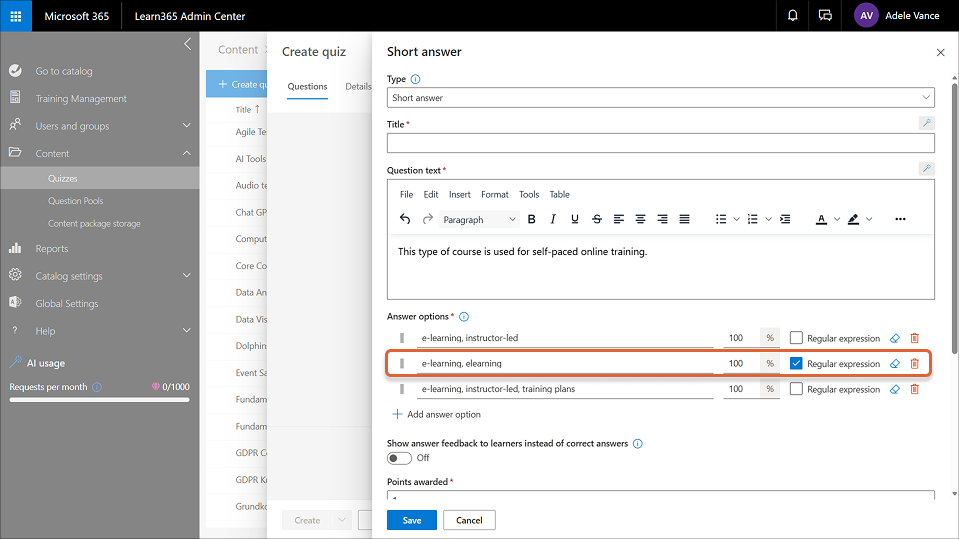Check Regular expression for first answer option

(796, 338)
